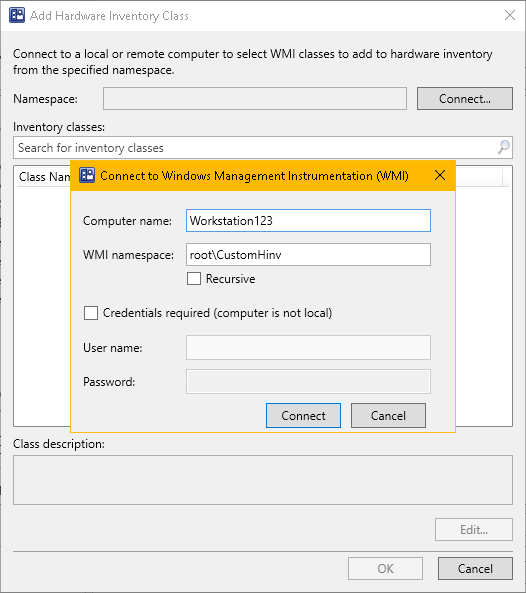This screenshot has width=526, height=593.
Task: Close the Add Hardware Inventory Class window
Action: 510,15
